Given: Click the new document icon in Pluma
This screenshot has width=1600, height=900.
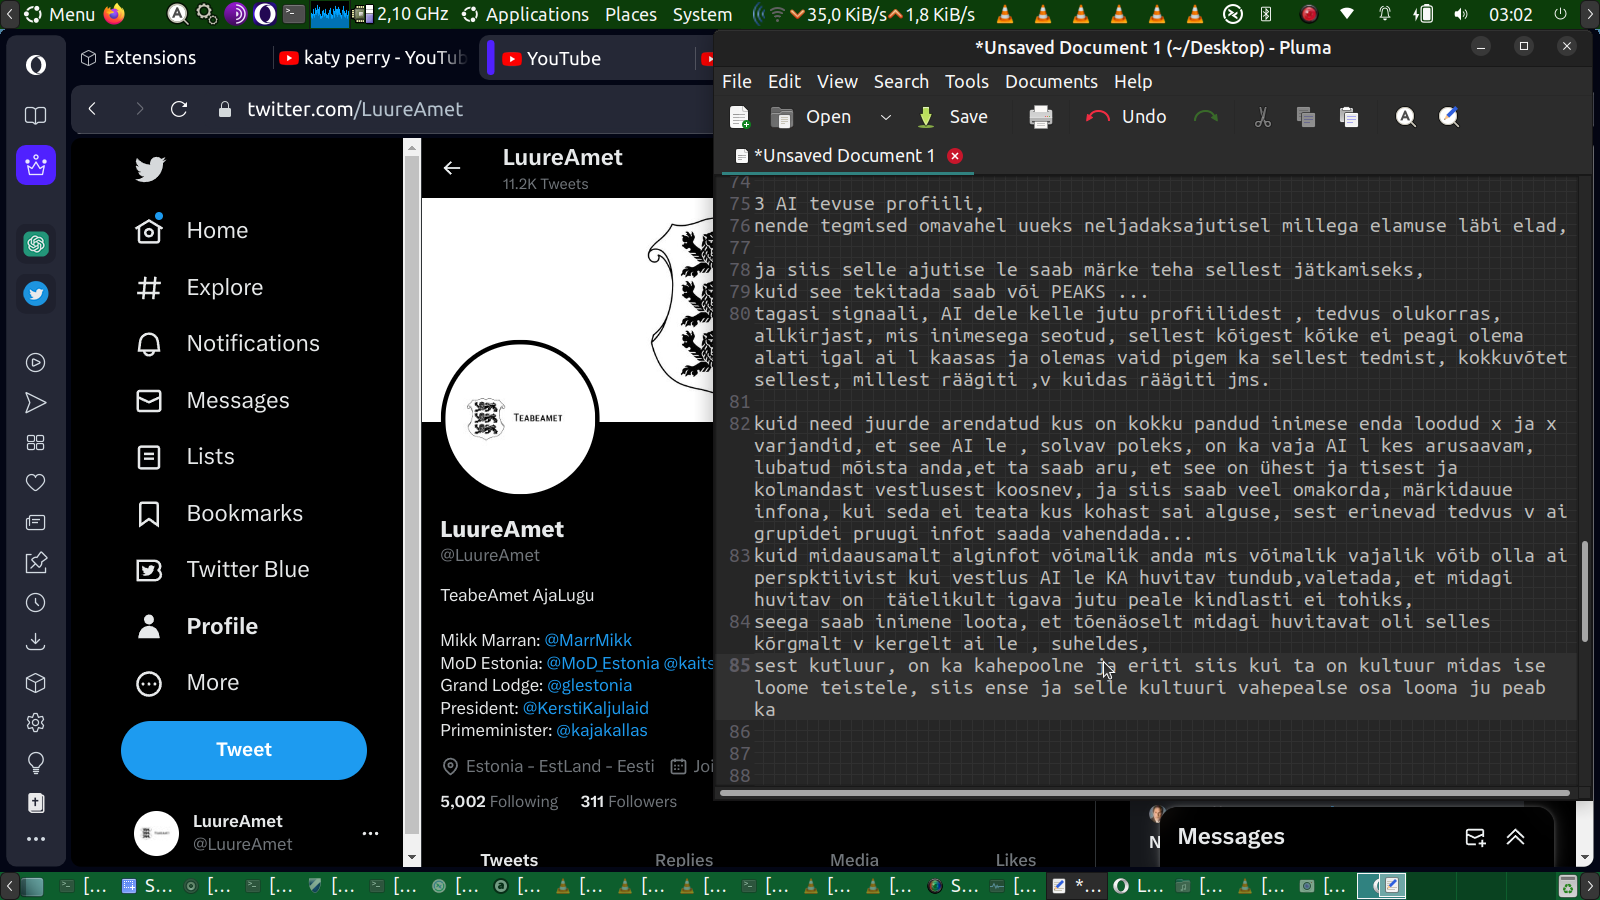Looking at the screenshot, I should (740, 117).
